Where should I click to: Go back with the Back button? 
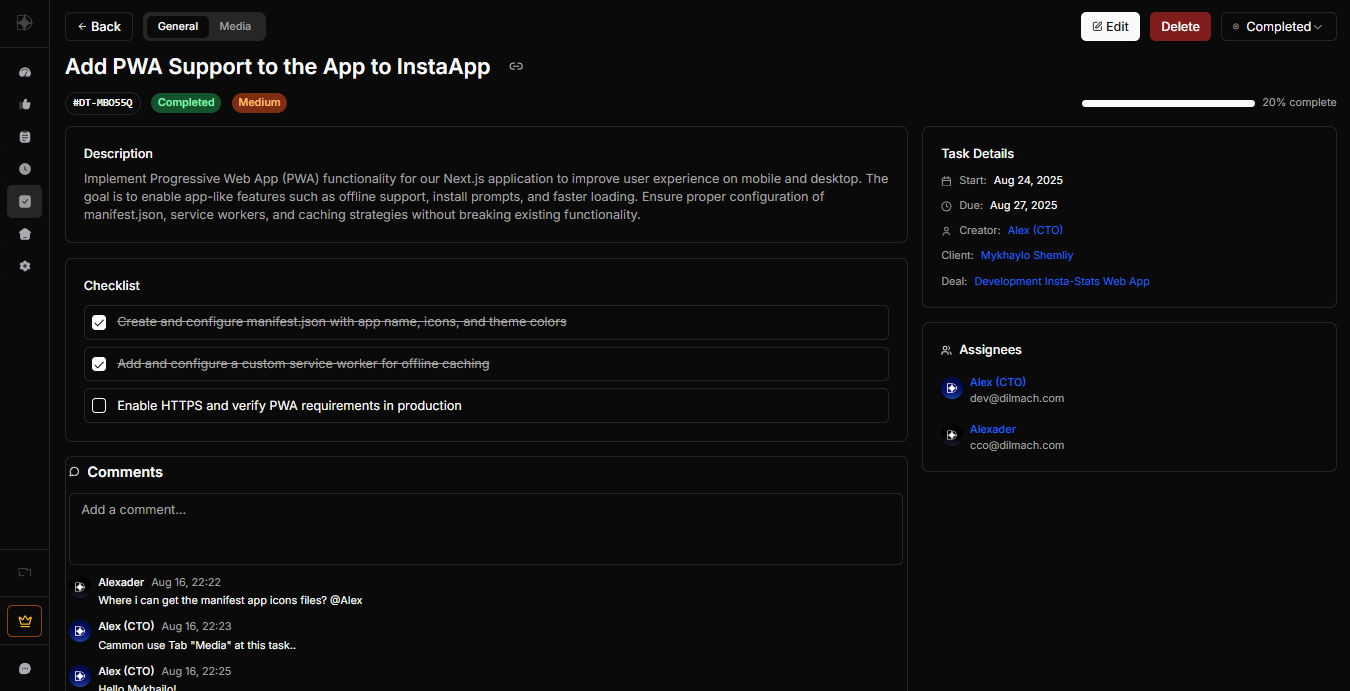(99, 27)
